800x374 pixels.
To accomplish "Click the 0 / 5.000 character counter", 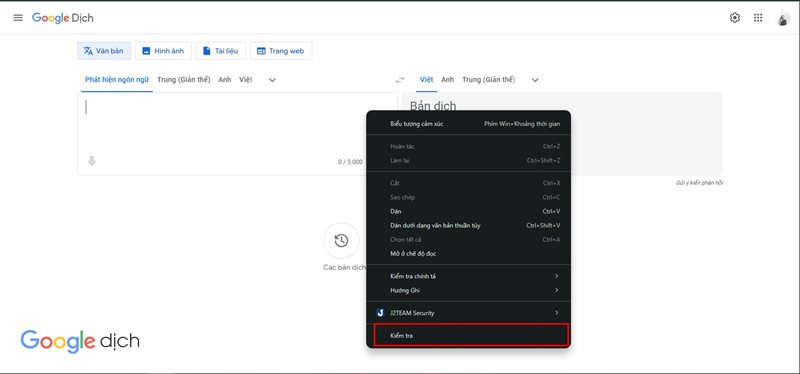I will 350,162.
